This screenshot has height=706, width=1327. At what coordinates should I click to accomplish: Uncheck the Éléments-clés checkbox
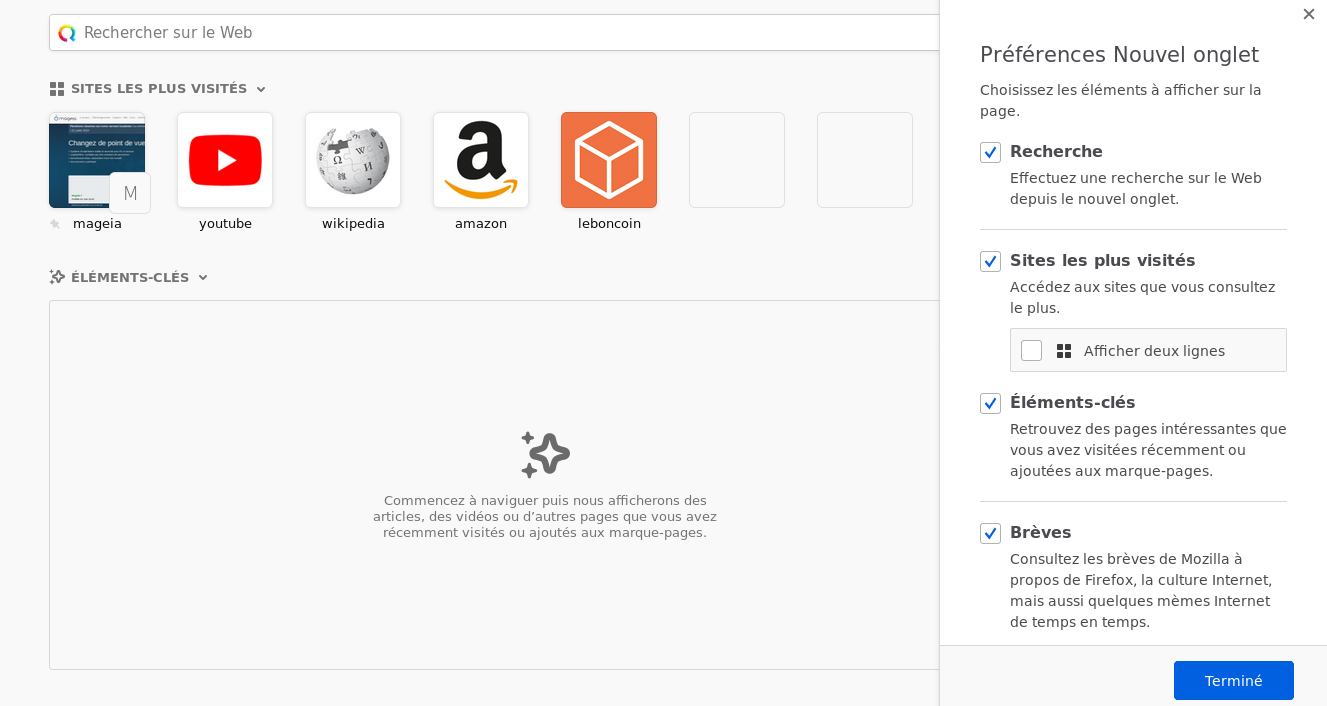coord(990,403)
